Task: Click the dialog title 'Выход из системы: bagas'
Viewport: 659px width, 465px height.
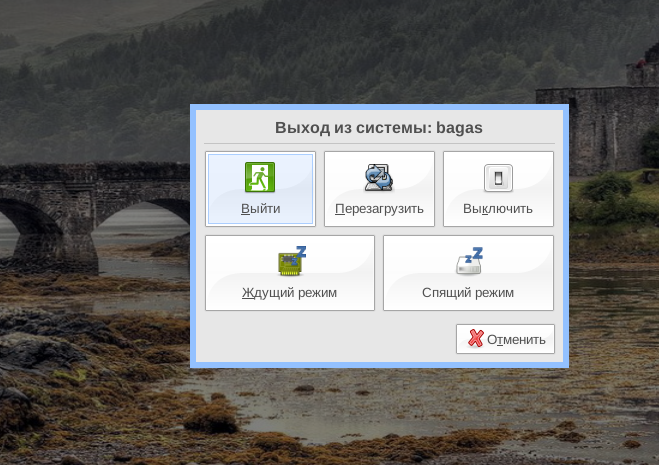Action: [379, 127]
